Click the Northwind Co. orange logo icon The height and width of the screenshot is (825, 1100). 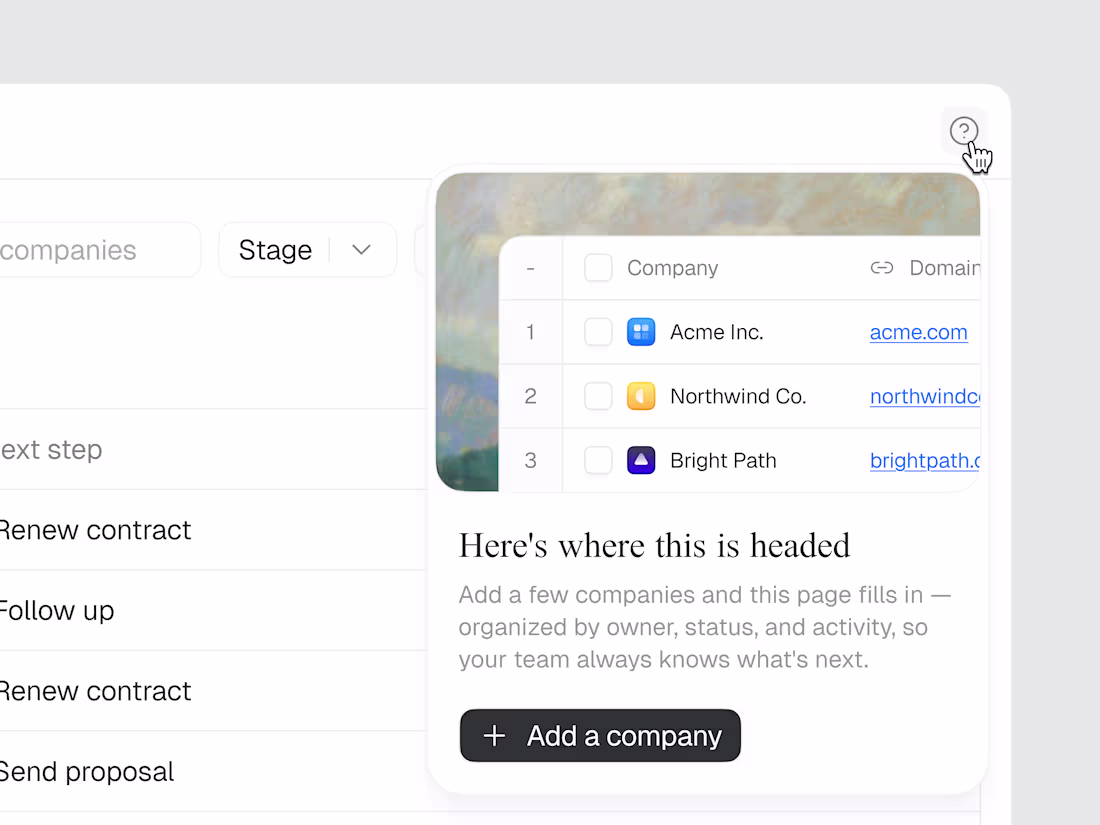(x=640, y=396)
